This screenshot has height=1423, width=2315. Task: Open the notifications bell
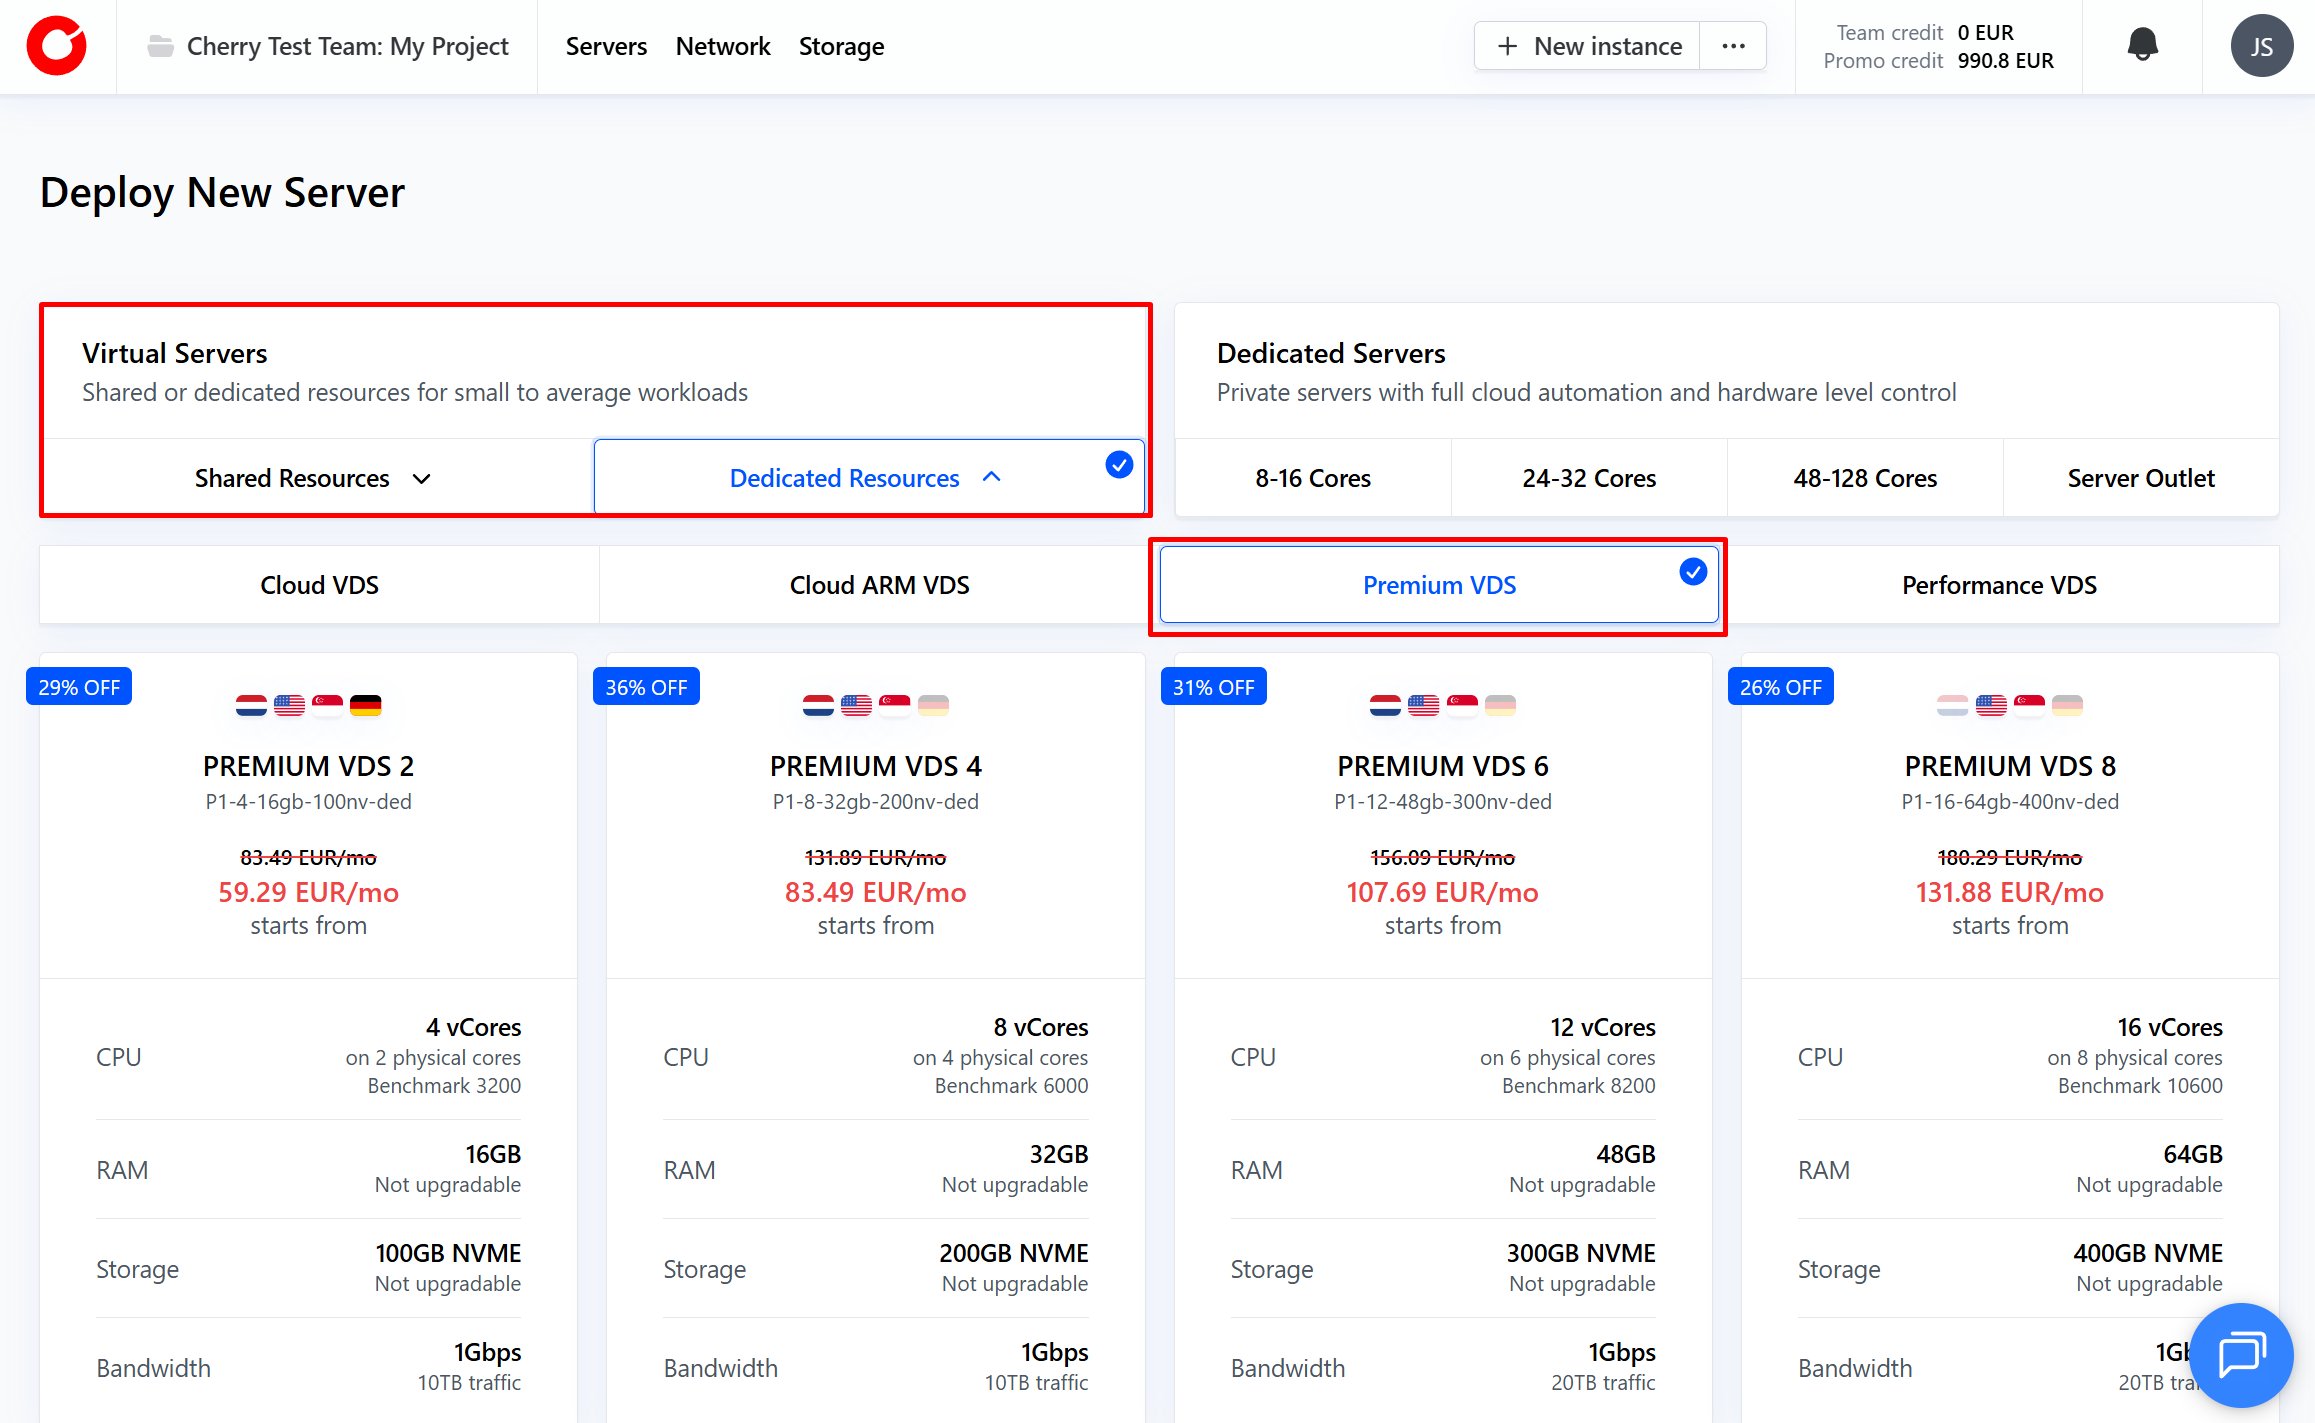tap(2142, 45)
